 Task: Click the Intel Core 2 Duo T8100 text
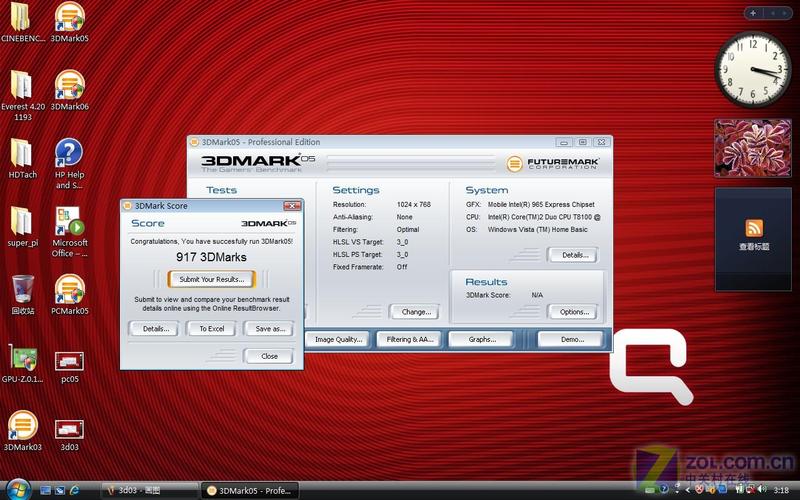(x=544, y=217)
